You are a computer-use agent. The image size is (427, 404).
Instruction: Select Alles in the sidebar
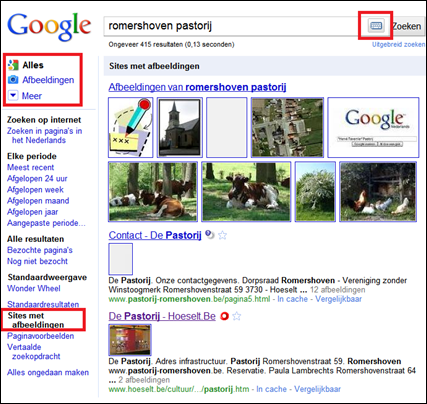click(33, 65)
